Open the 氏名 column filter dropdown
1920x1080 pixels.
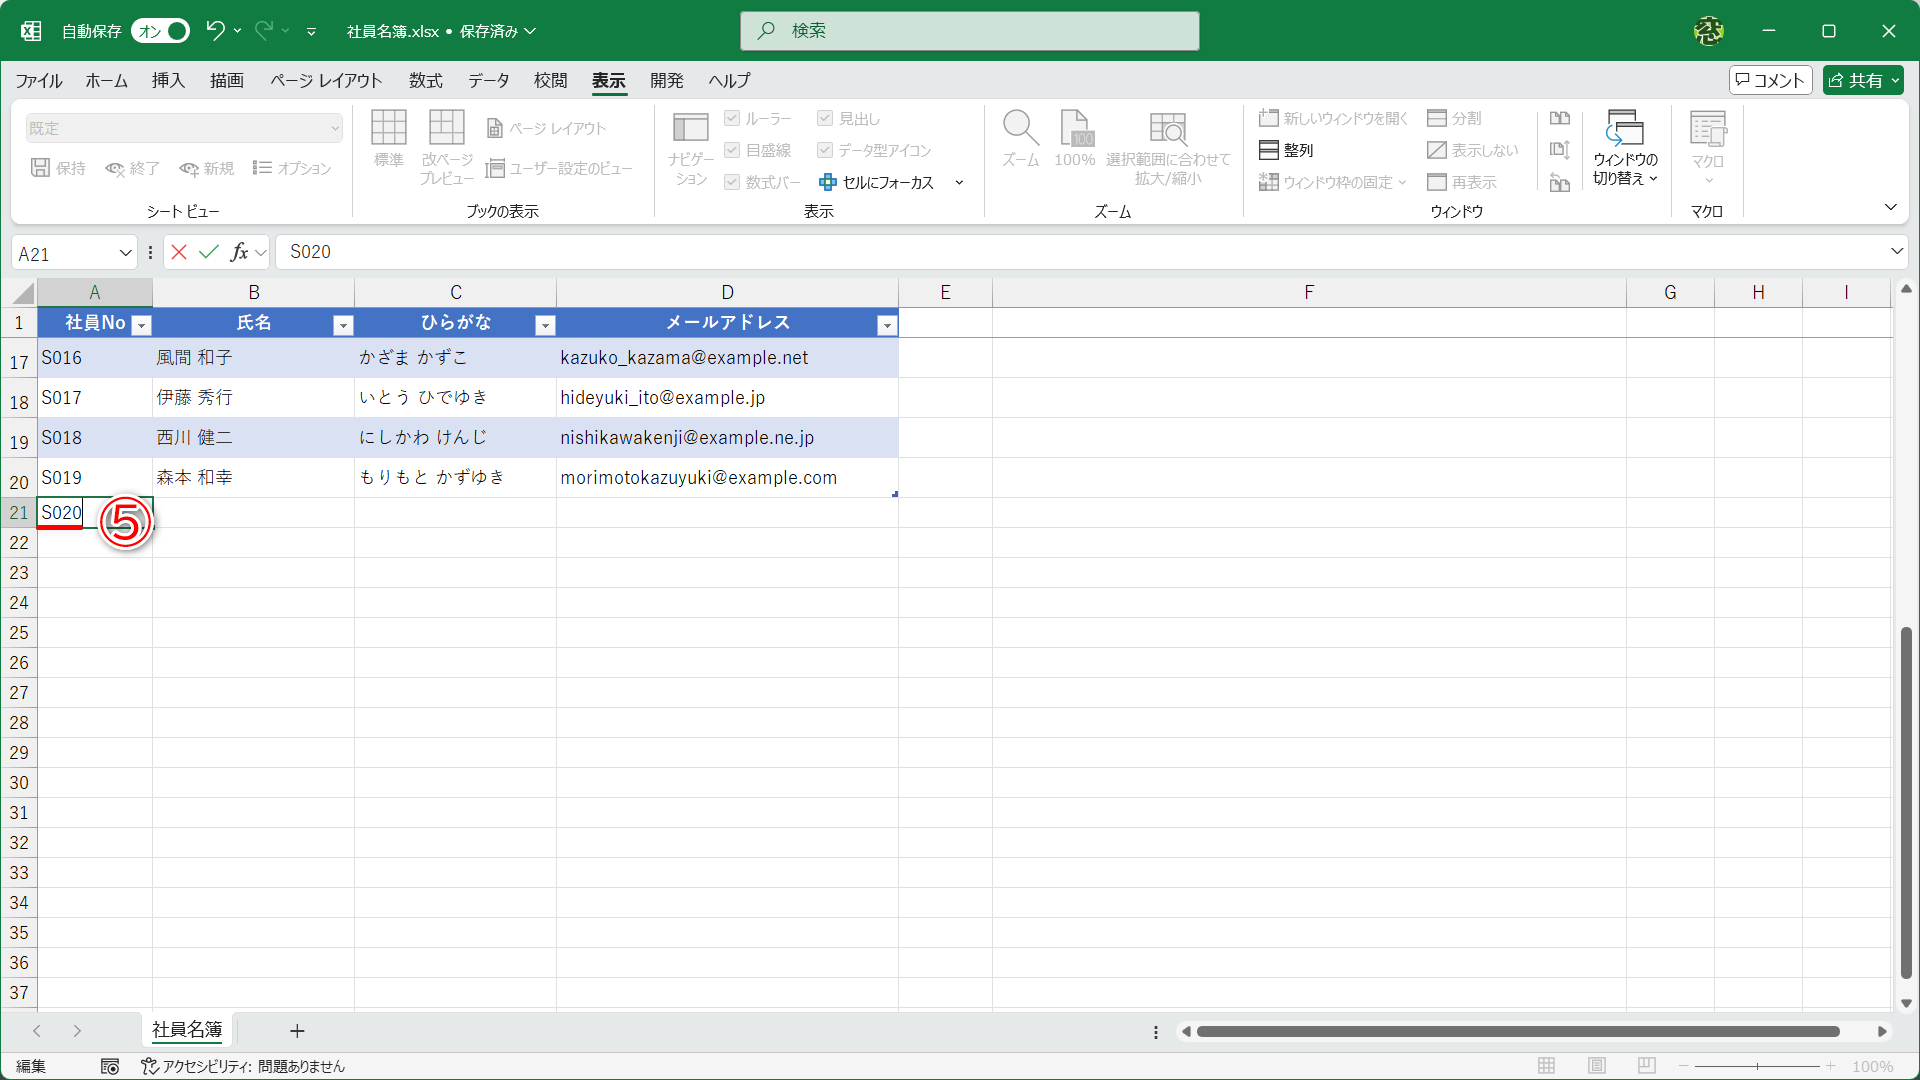pyautogui.click(x=343, y=325)
